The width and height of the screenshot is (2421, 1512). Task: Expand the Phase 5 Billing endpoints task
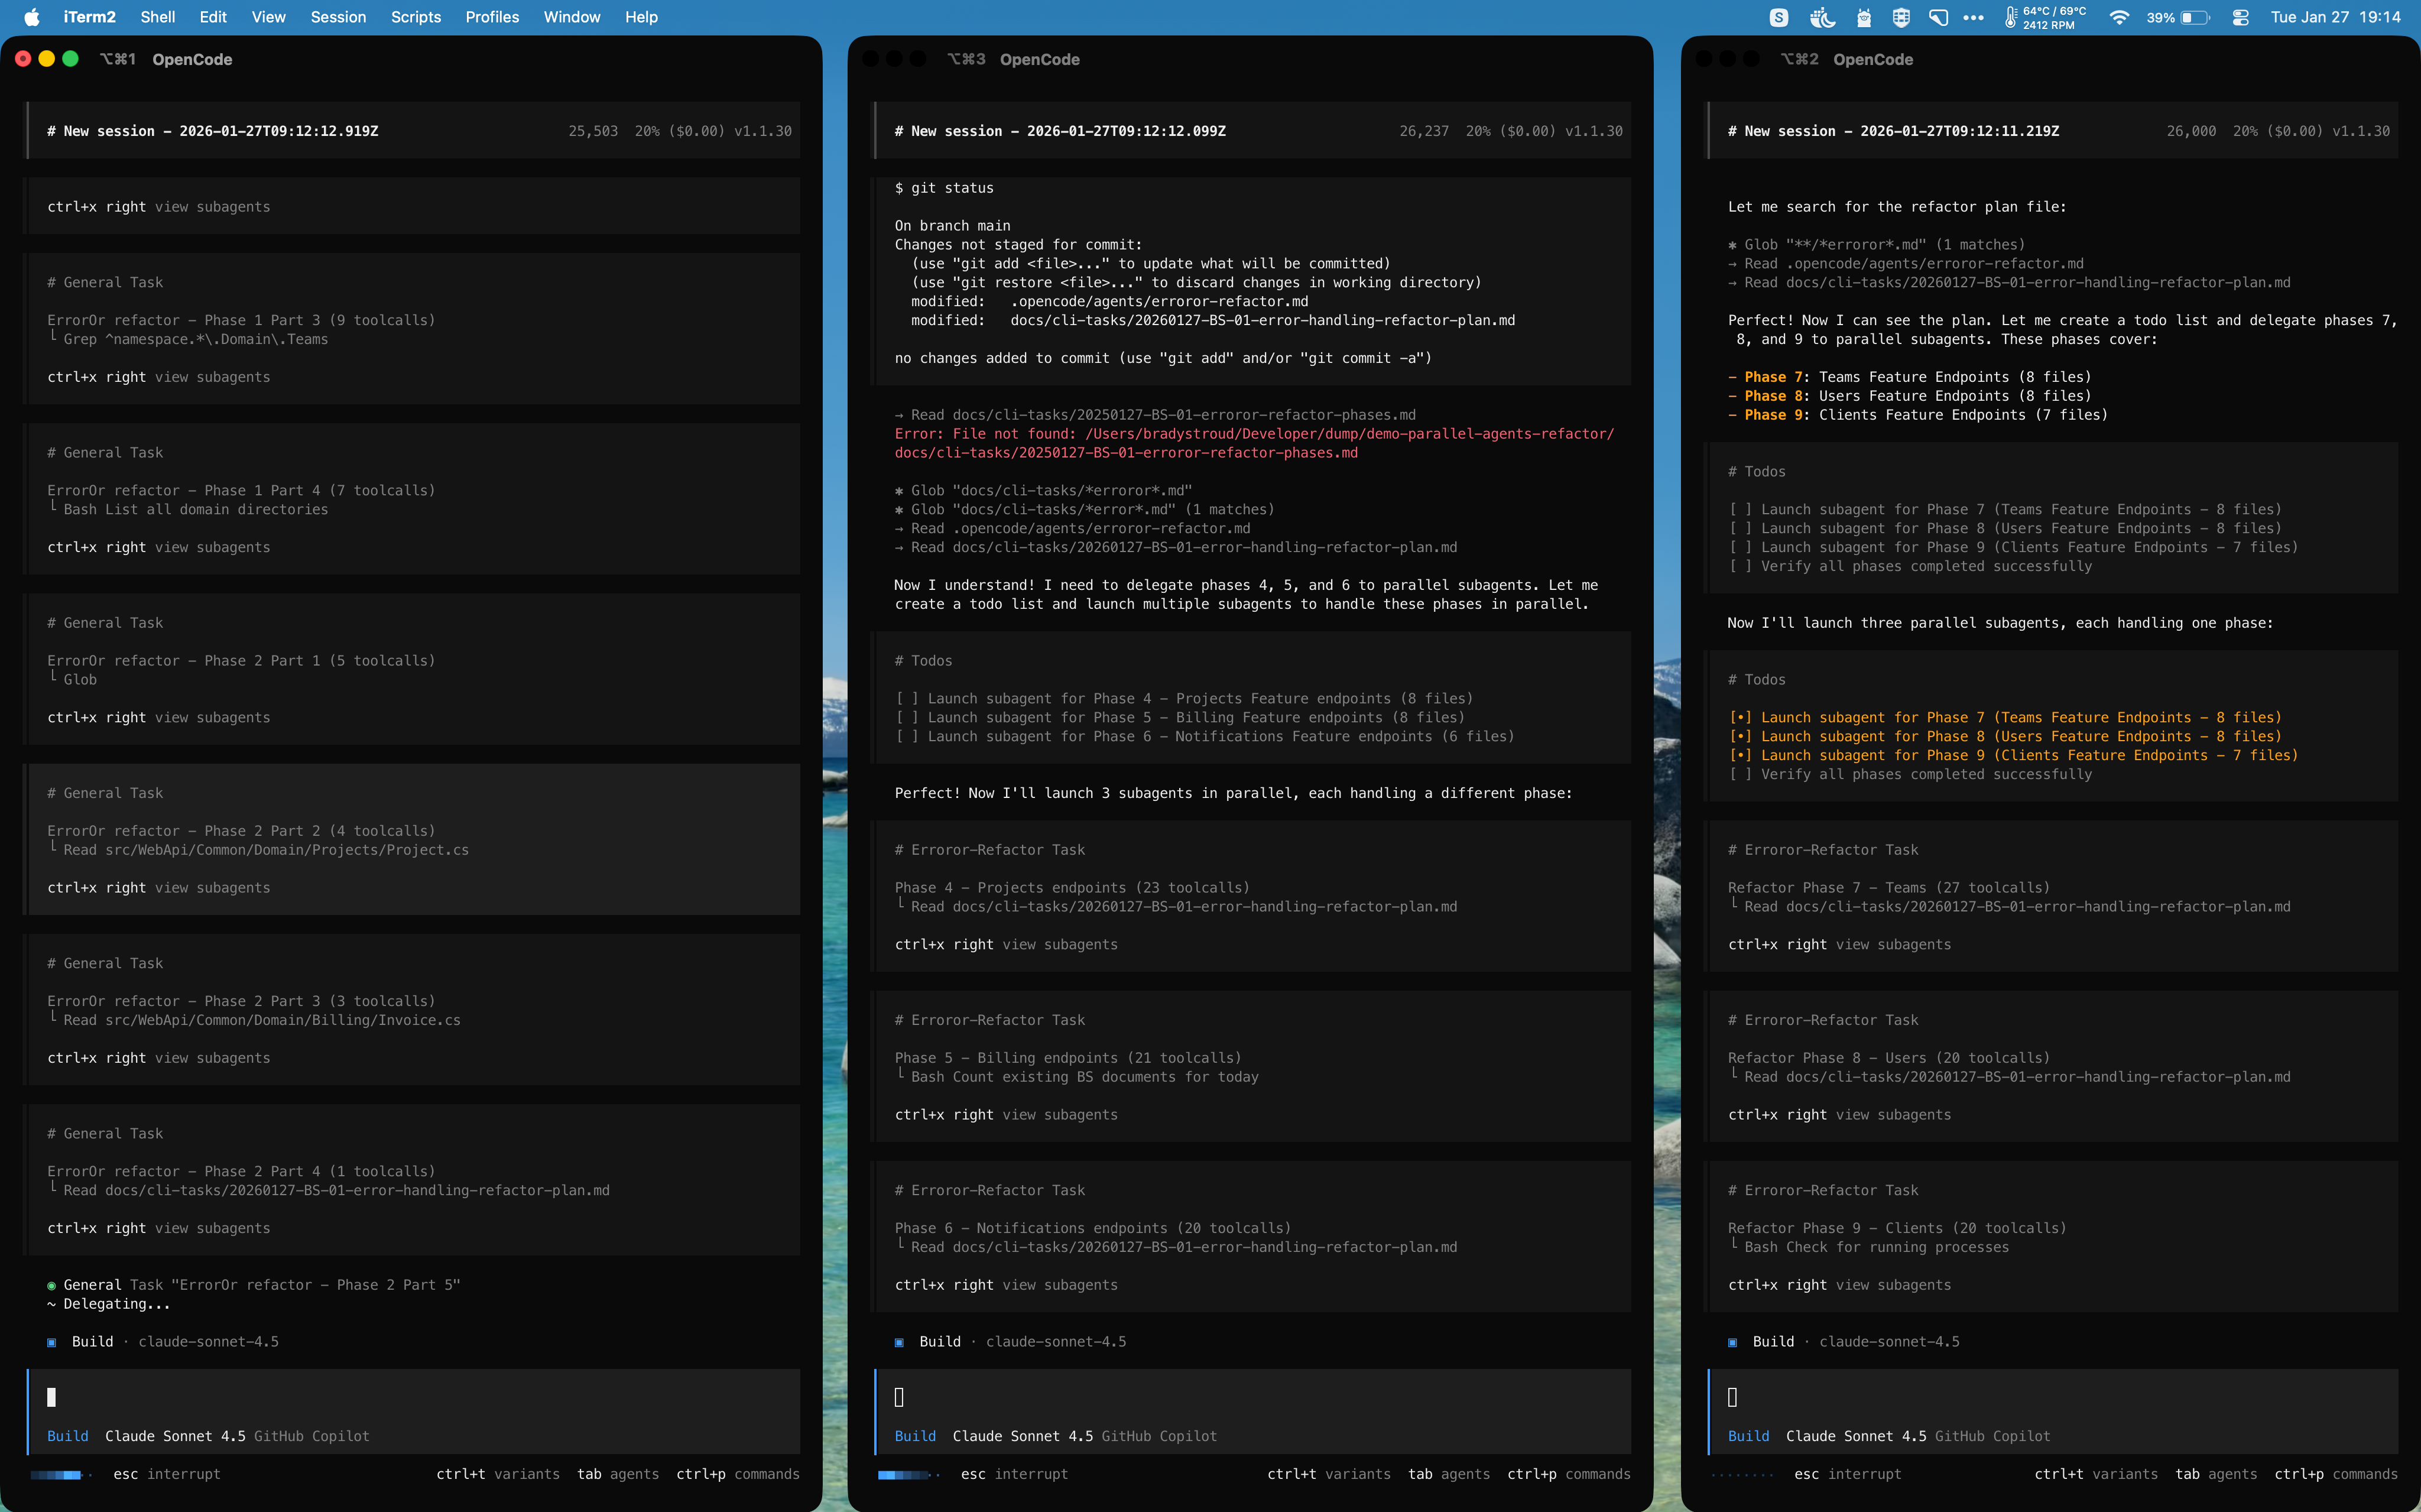click(1067, 1058)
